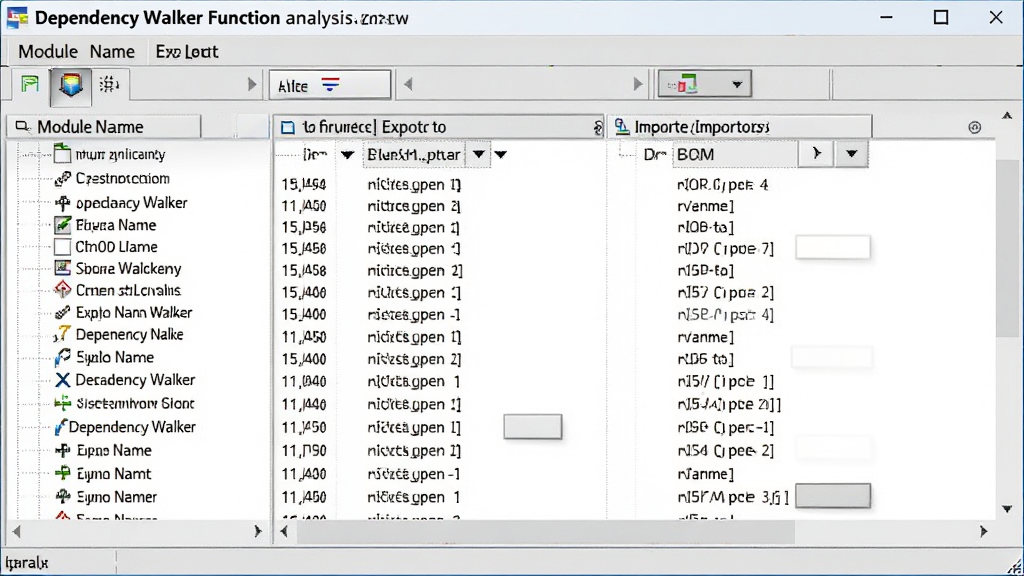The image size is (1024, 576).
Task: Open the dropdown right of BOM field
Action: (x=851, y=154)
